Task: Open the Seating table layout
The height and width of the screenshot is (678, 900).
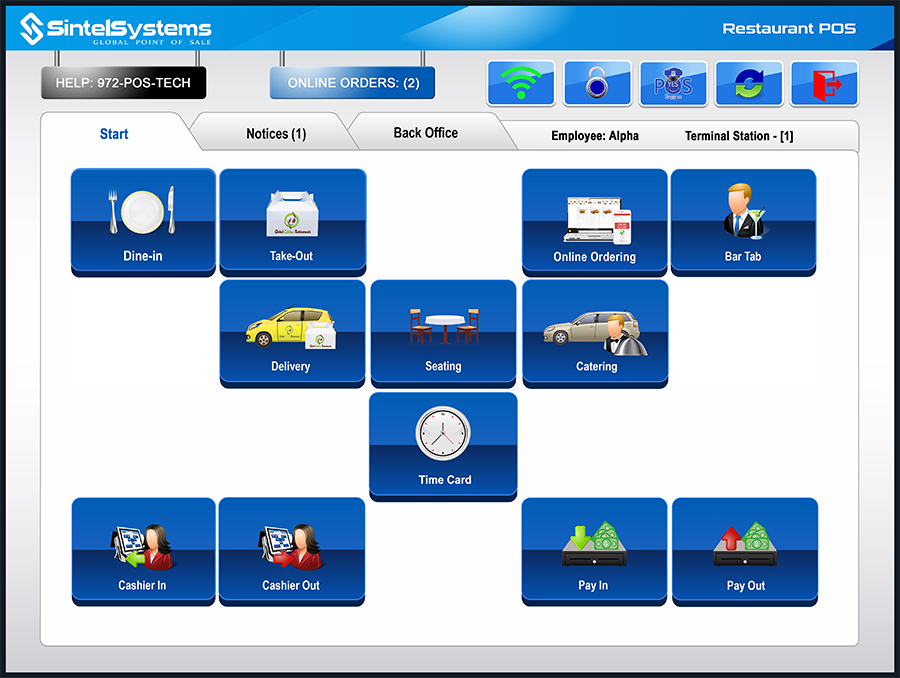Action: coord(443,332)
